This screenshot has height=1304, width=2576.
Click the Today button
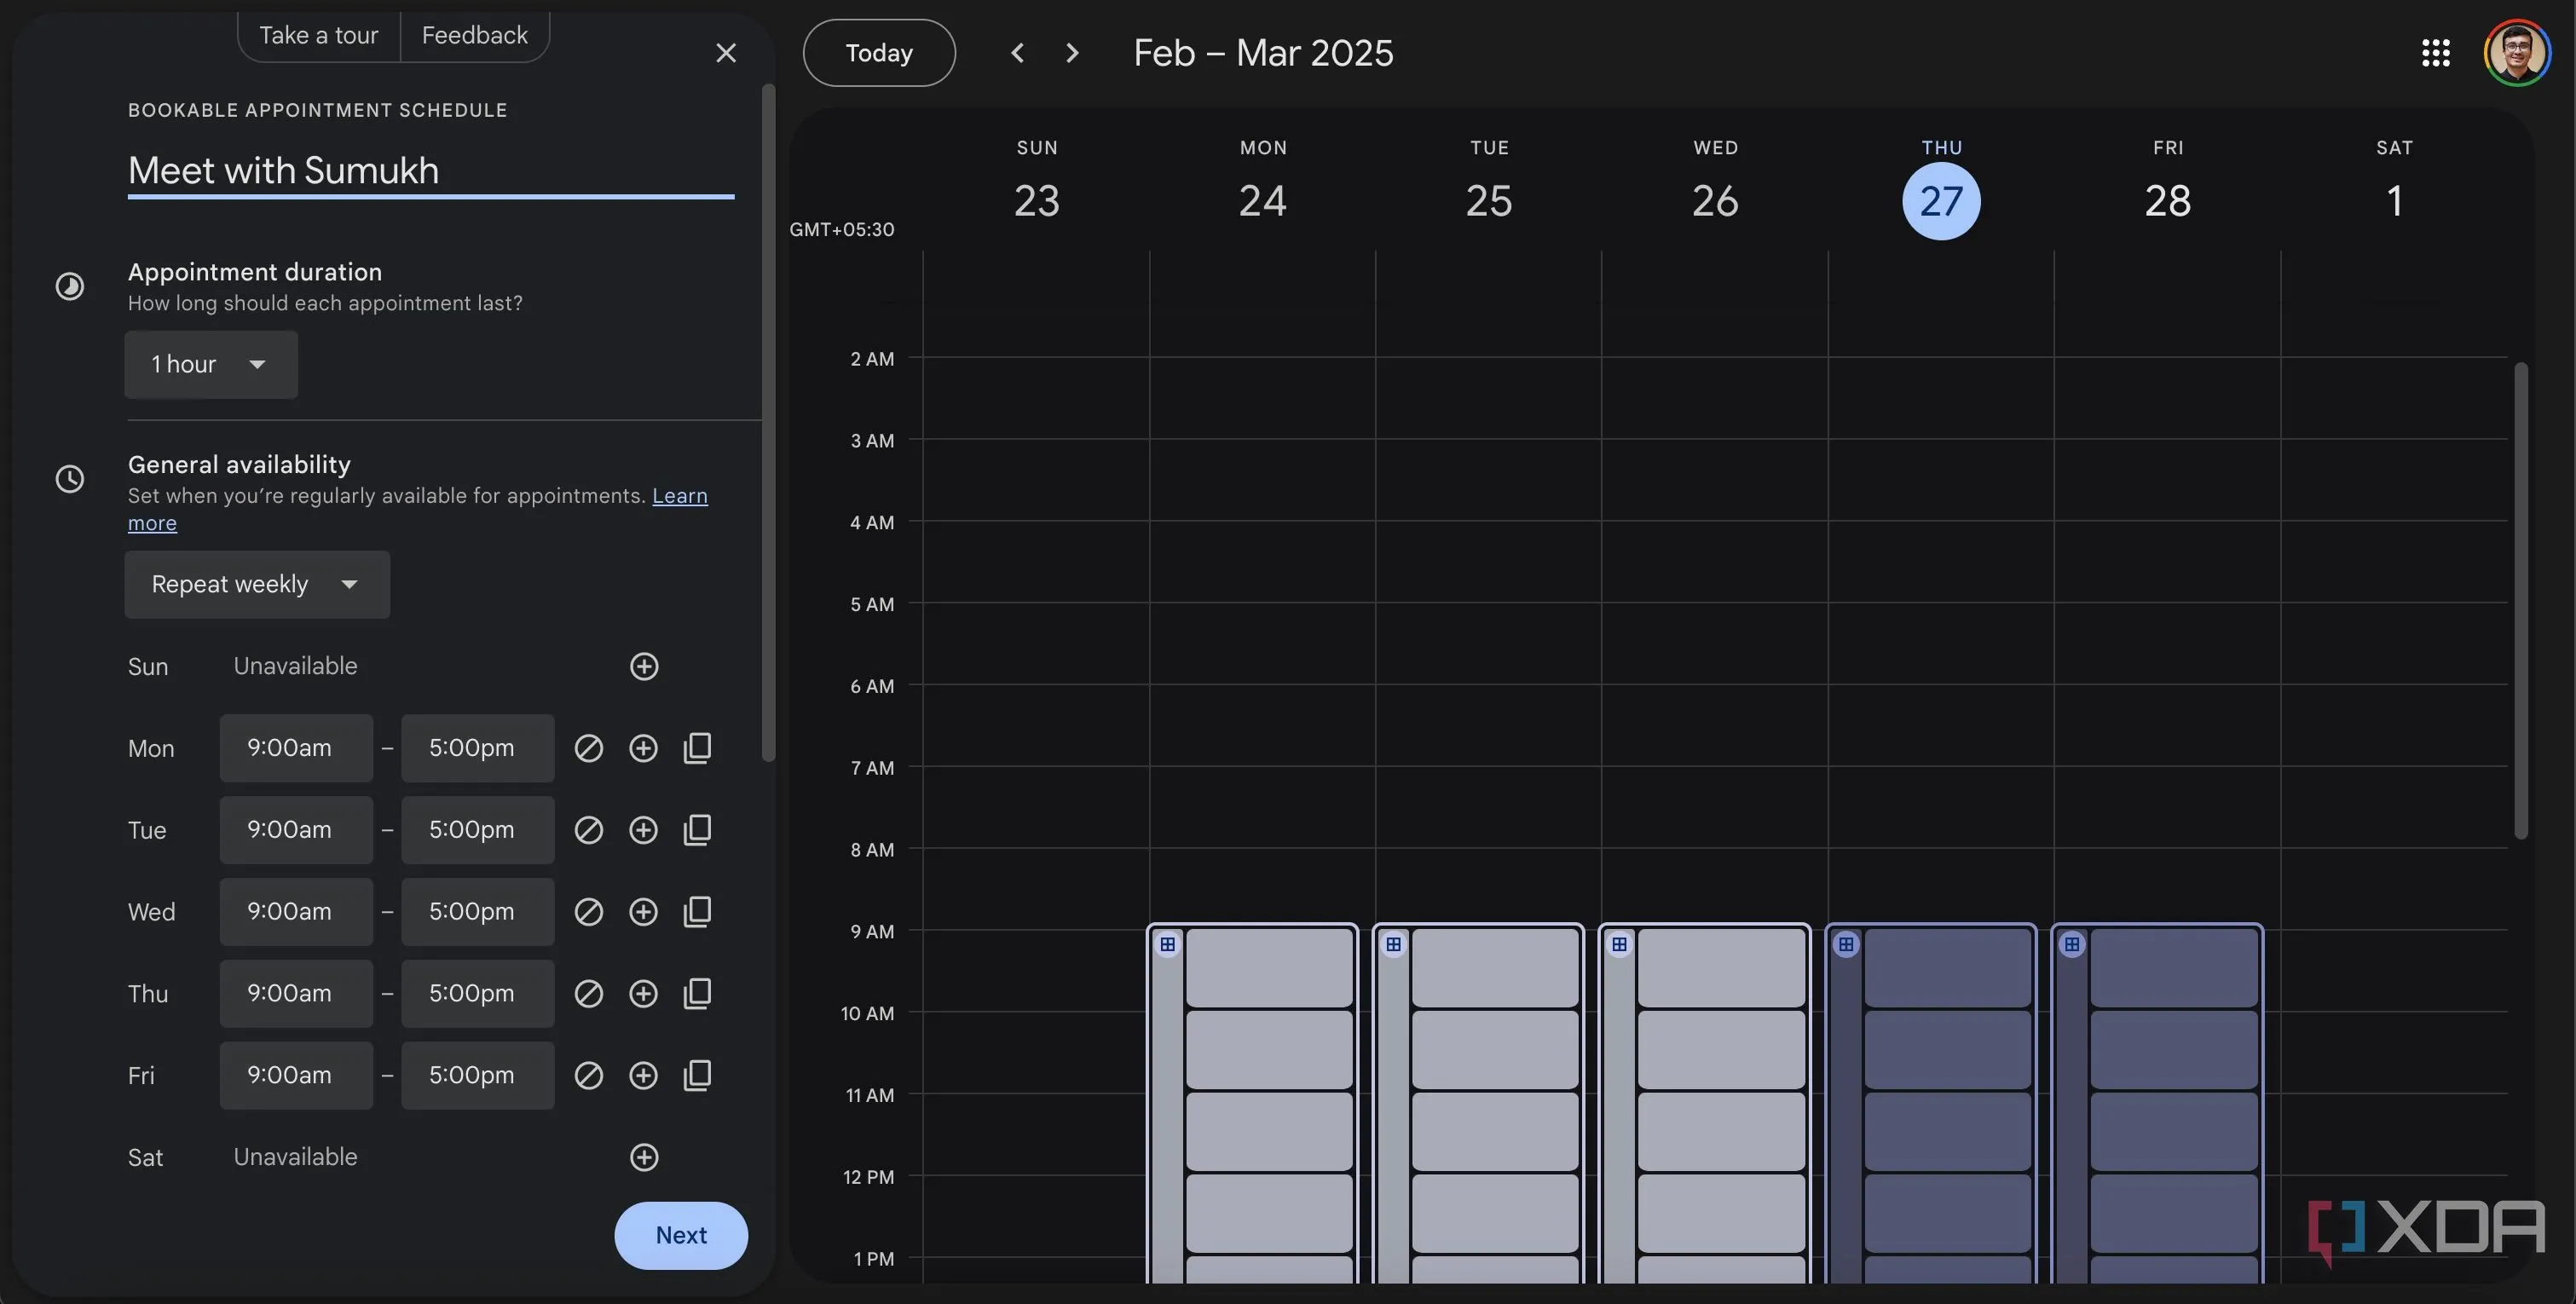click(x=878, y=53)
